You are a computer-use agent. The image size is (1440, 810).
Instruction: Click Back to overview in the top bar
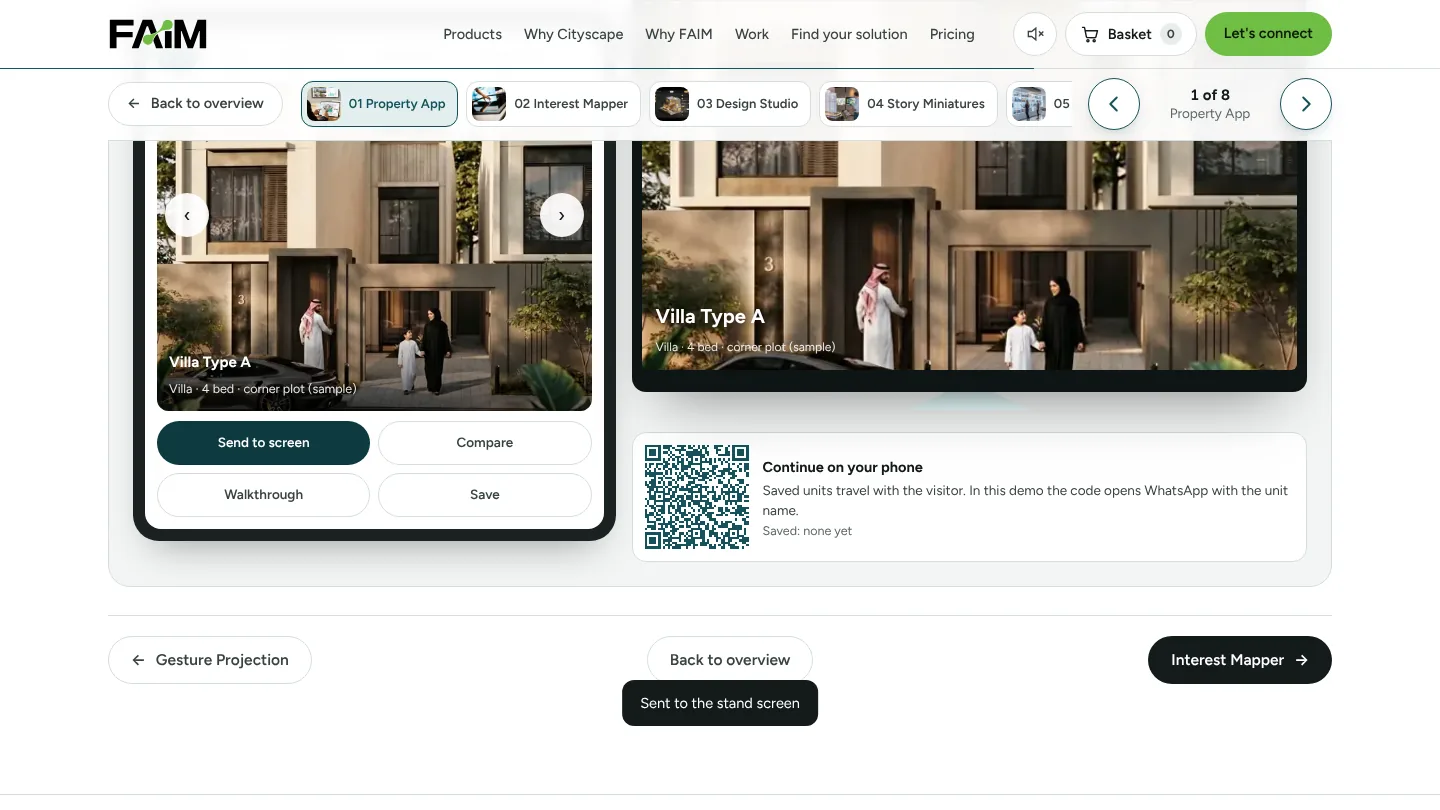[195, 104]
